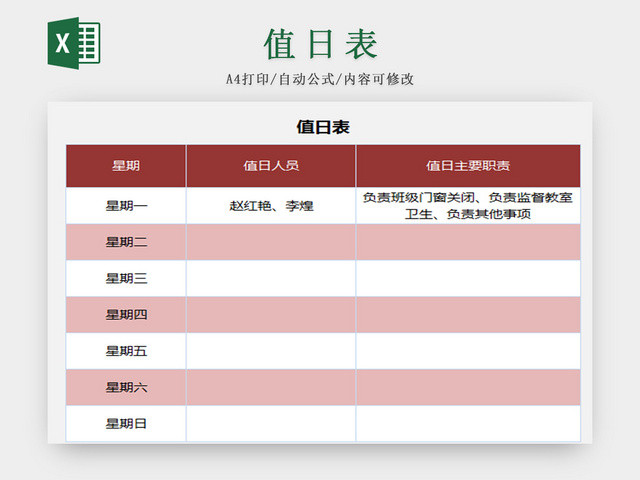
Task: Click the green Excel logo icon
Action: pyautogui.click(x=74, y=43)
